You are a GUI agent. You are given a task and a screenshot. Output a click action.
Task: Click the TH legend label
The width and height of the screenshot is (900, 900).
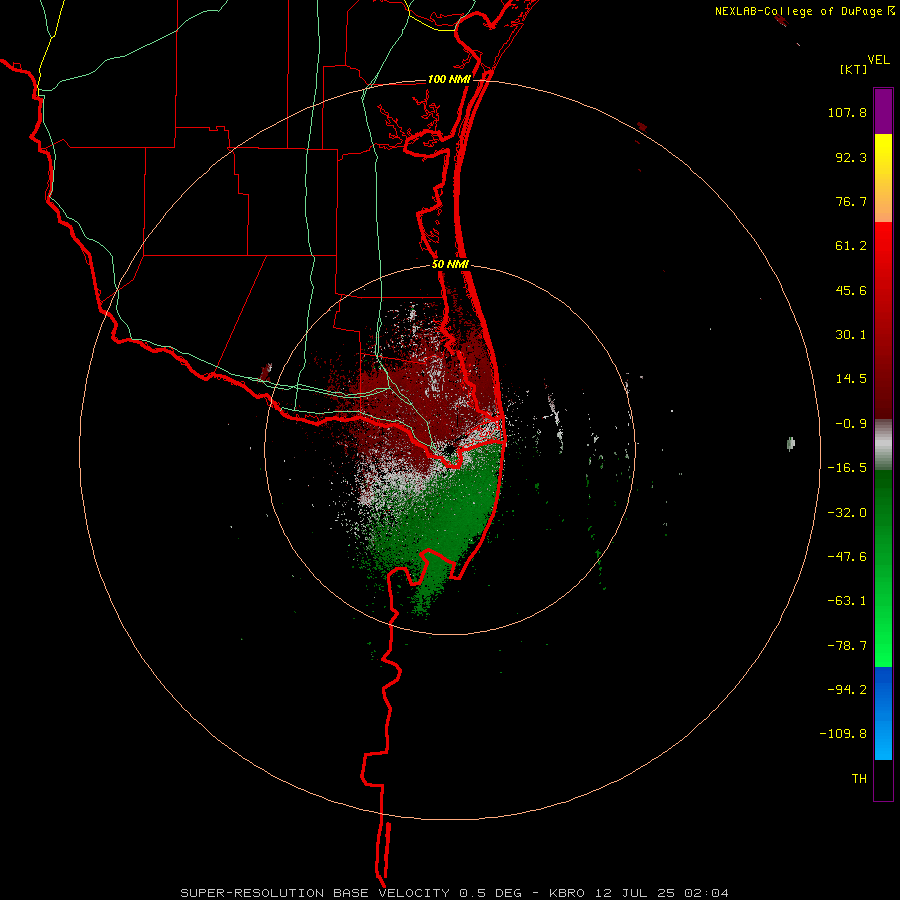[859, 779]
